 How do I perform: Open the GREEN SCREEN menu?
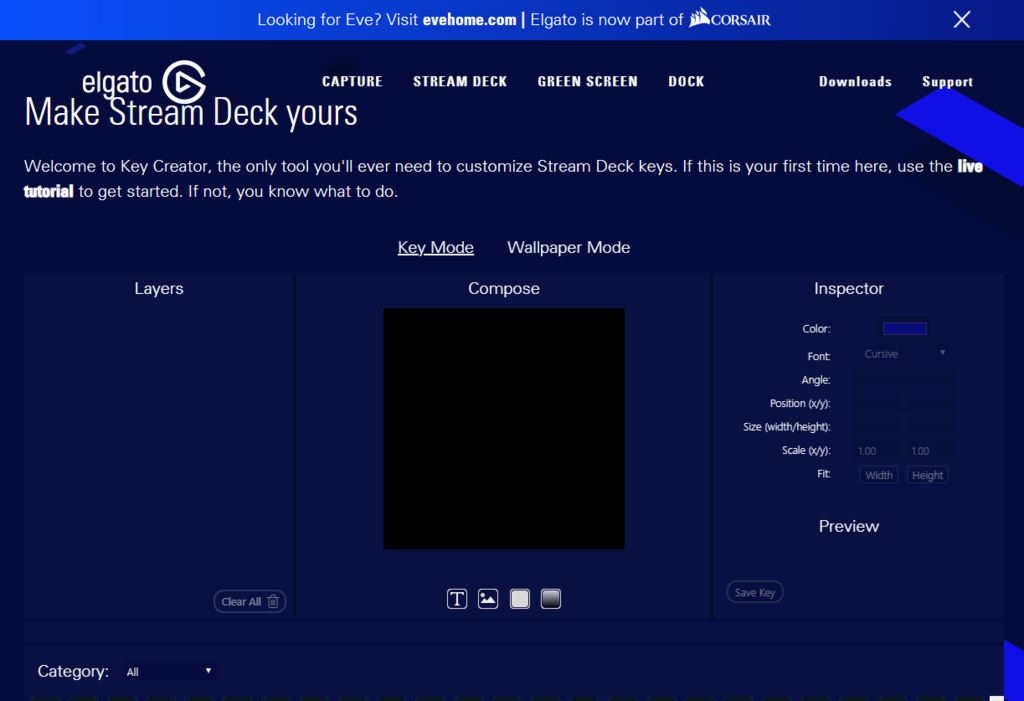coord(587,82)
